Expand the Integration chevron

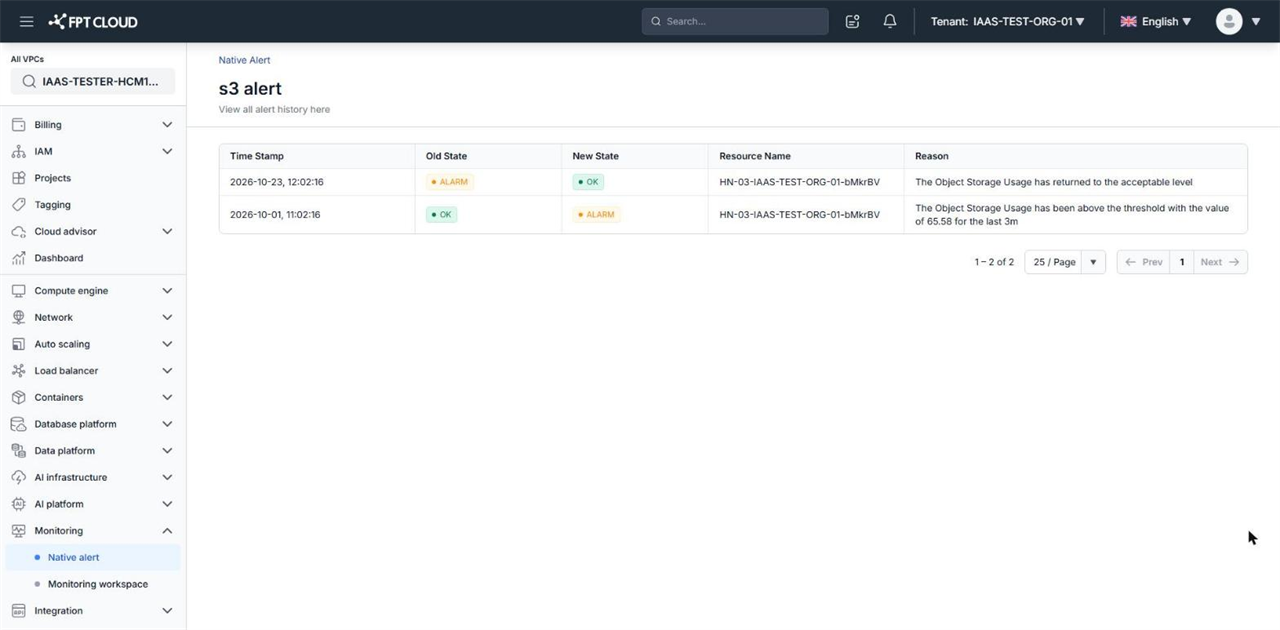tap(167, 611)
